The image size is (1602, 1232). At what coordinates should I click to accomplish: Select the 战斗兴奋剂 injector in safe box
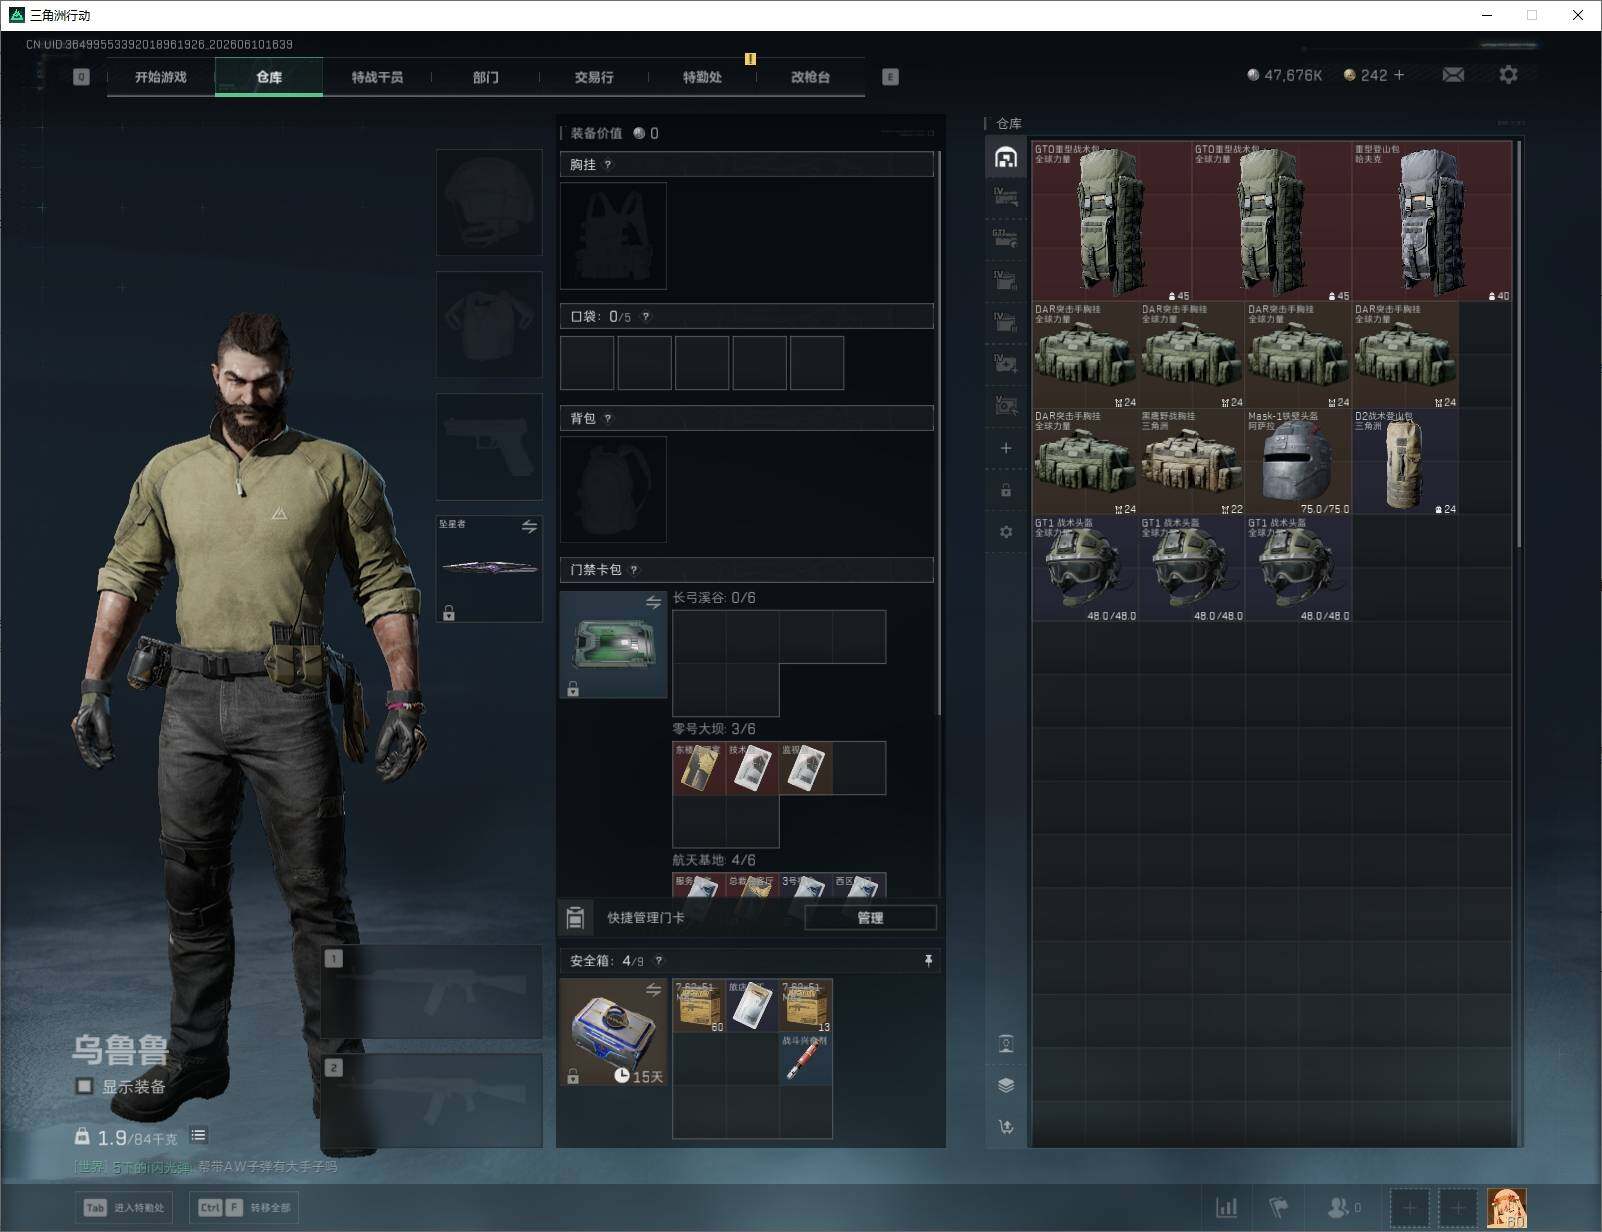point(806,1059)
